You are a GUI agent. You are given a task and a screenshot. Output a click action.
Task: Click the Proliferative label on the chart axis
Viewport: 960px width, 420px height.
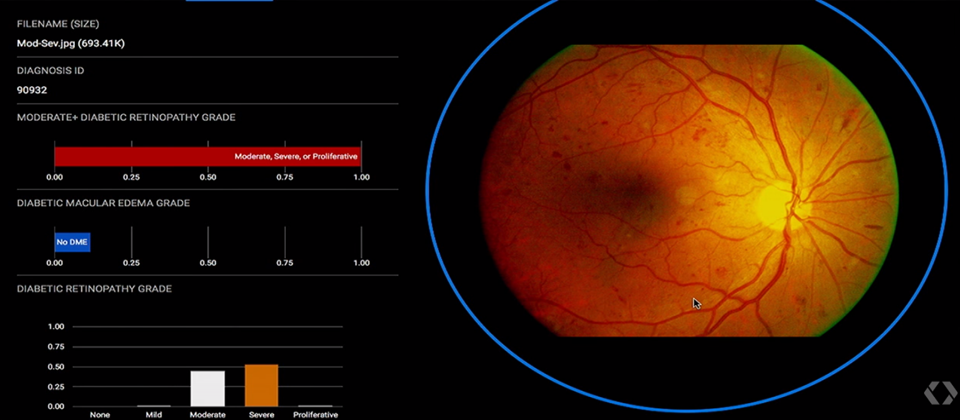[315, 414]
